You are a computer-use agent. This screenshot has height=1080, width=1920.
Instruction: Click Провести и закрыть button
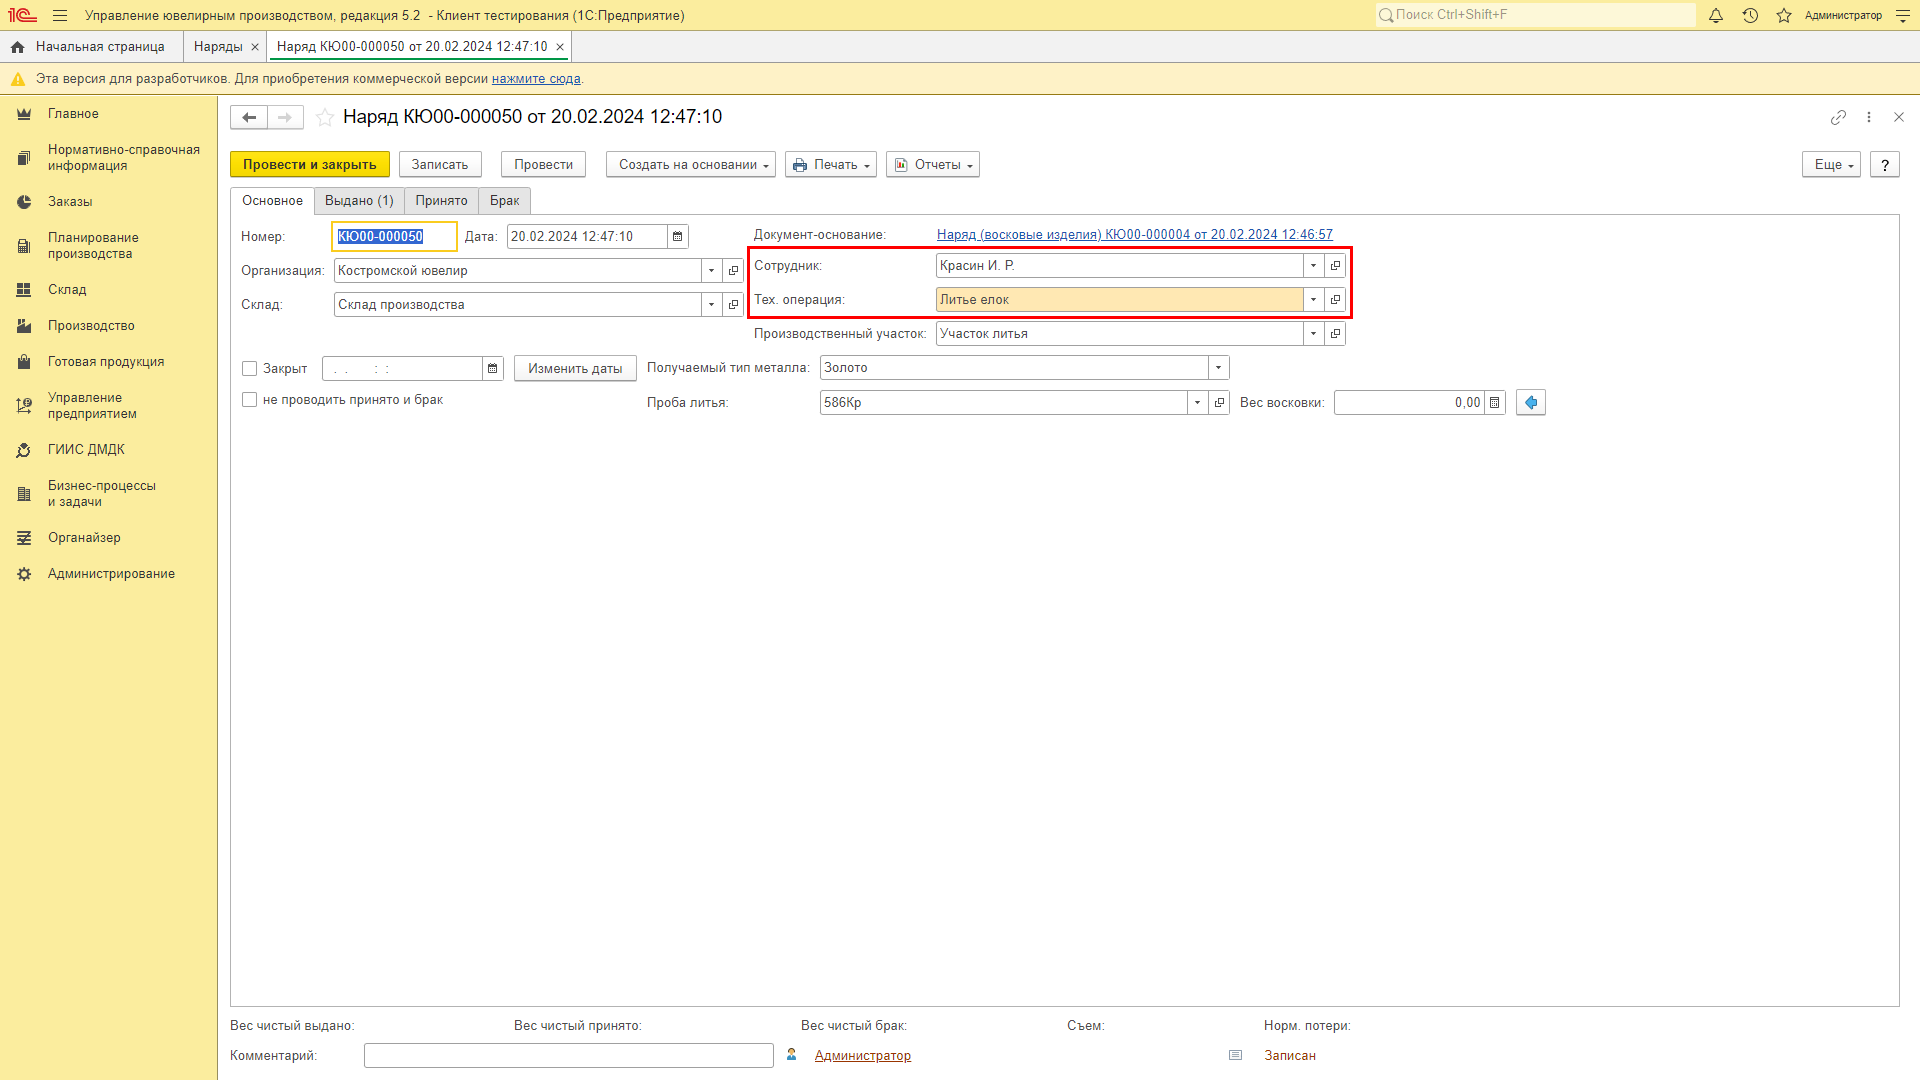click(310, 165)
